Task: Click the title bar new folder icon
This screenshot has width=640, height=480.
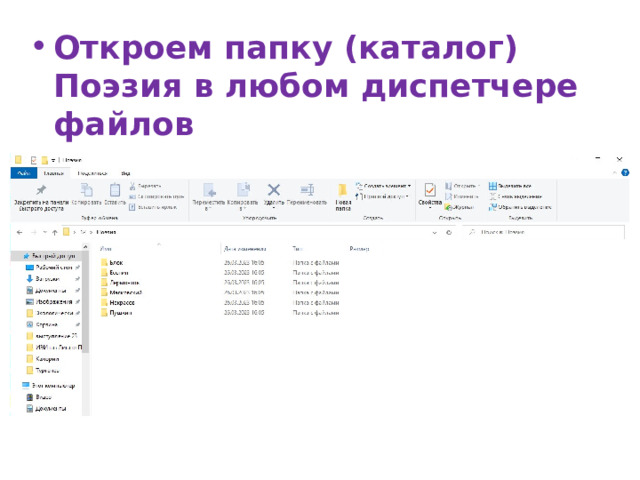Action: 44,160
